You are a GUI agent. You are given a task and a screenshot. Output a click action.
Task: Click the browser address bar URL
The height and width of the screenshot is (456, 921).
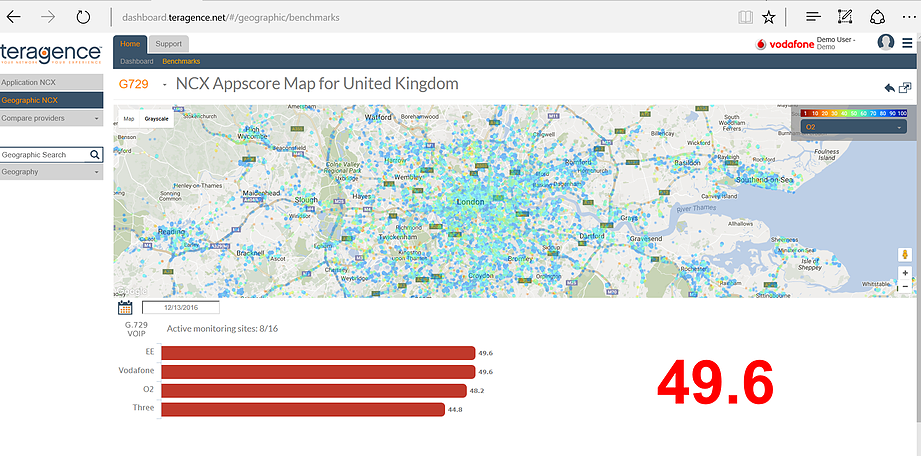click(230, 18)
